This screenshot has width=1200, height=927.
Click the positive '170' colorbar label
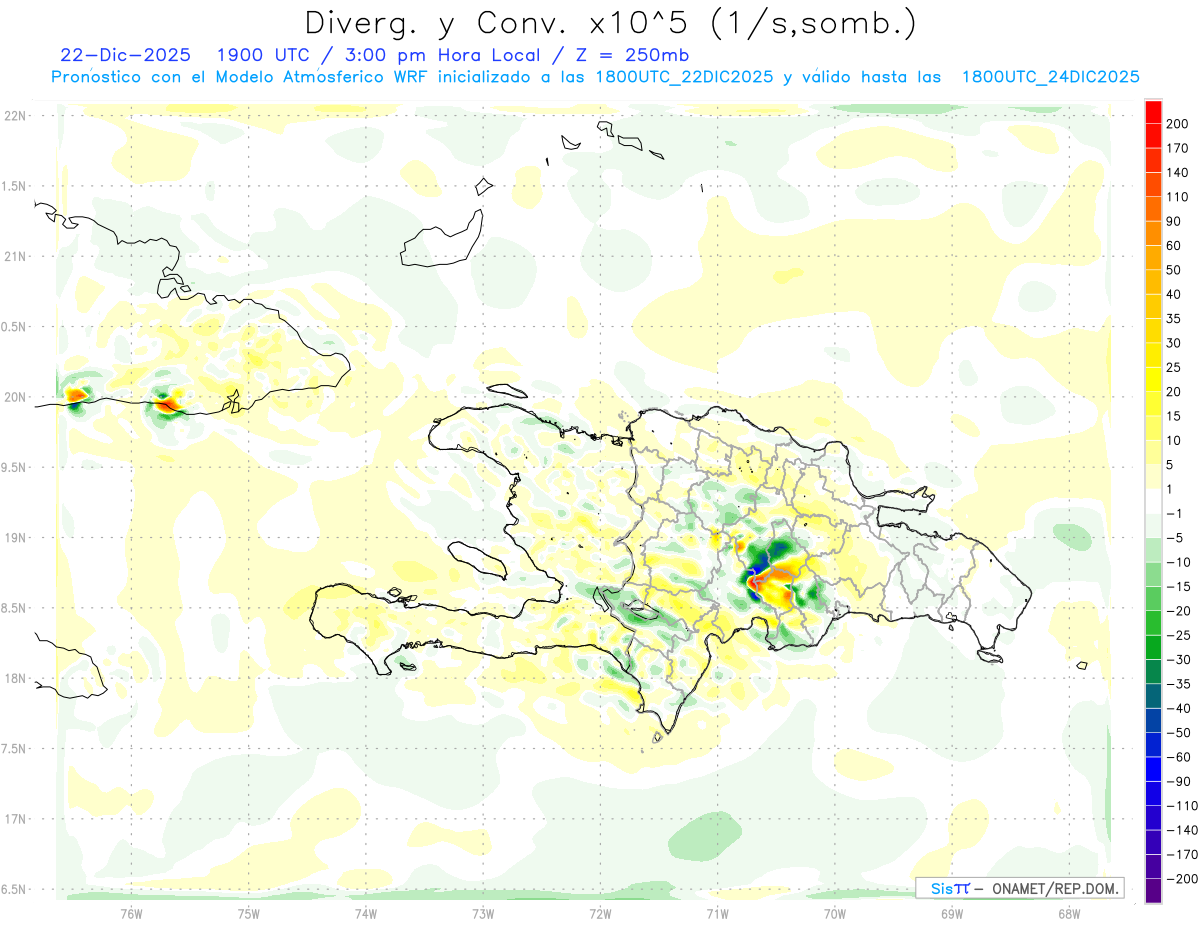click(1177, 148)
